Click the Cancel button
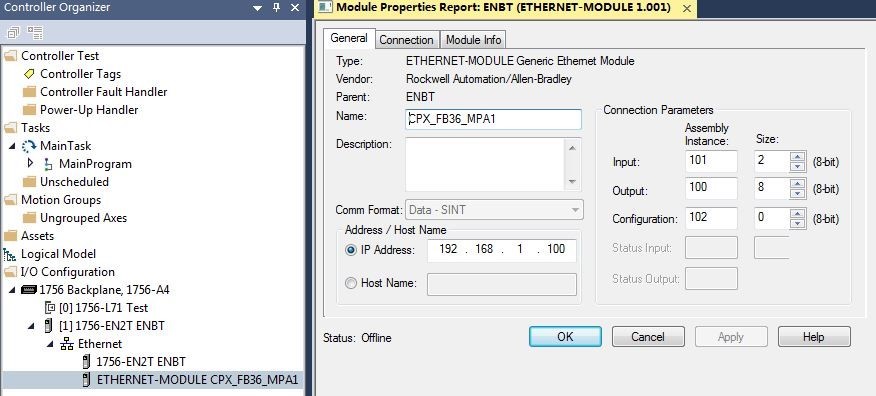 [648, 337]
